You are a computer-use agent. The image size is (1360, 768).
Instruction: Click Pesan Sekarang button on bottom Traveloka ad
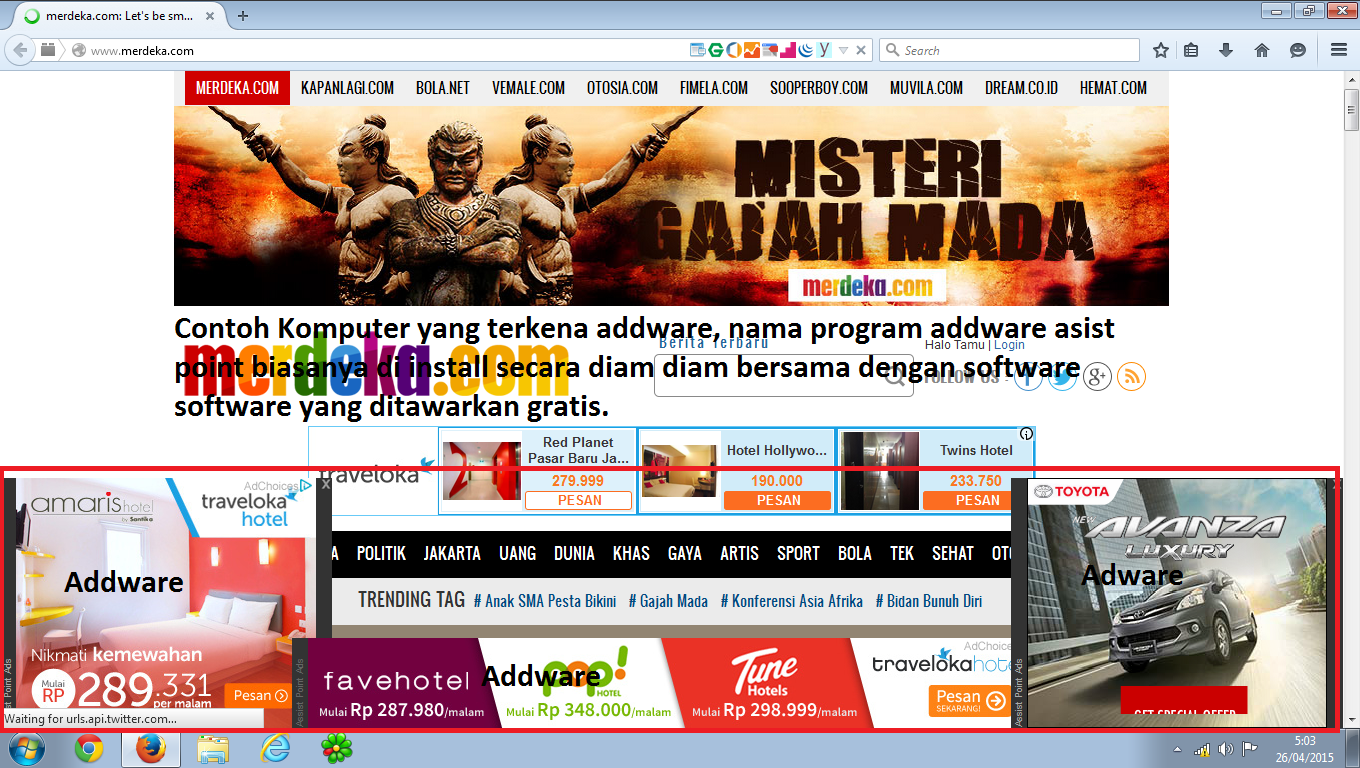969,700
